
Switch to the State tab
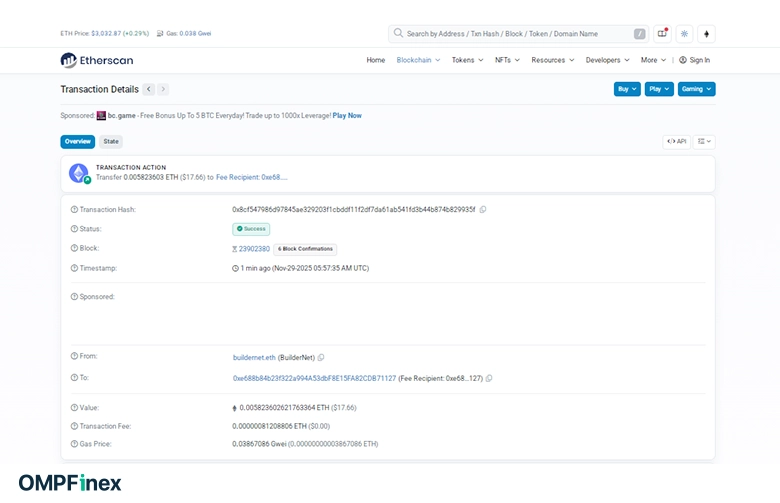pyautogui.click(x=111, y=142)
